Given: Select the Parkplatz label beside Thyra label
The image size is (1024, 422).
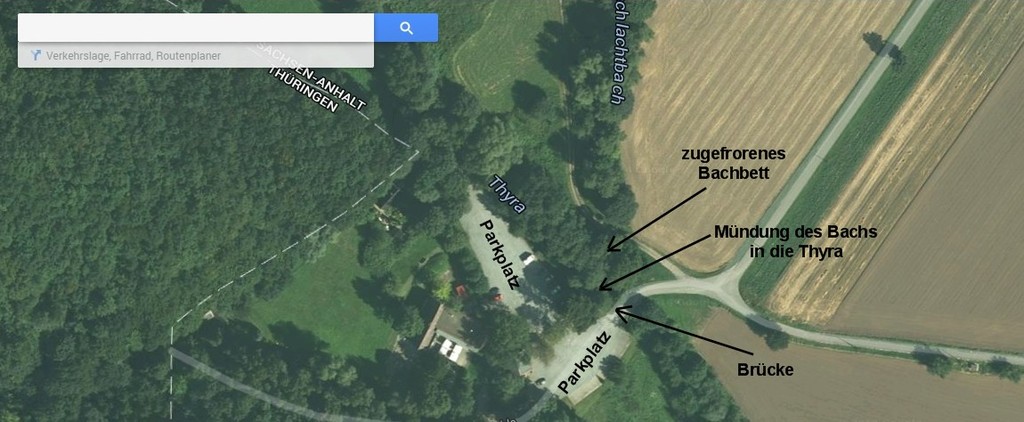Looking at the screenshot, I should point(501,255).
